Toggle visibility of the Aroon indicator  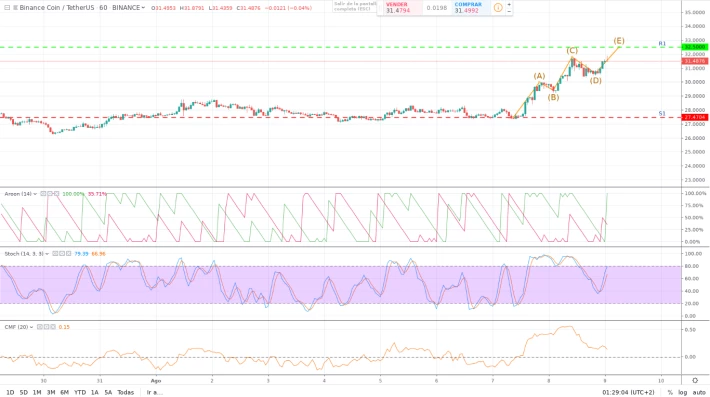click(x=43, y=194)
